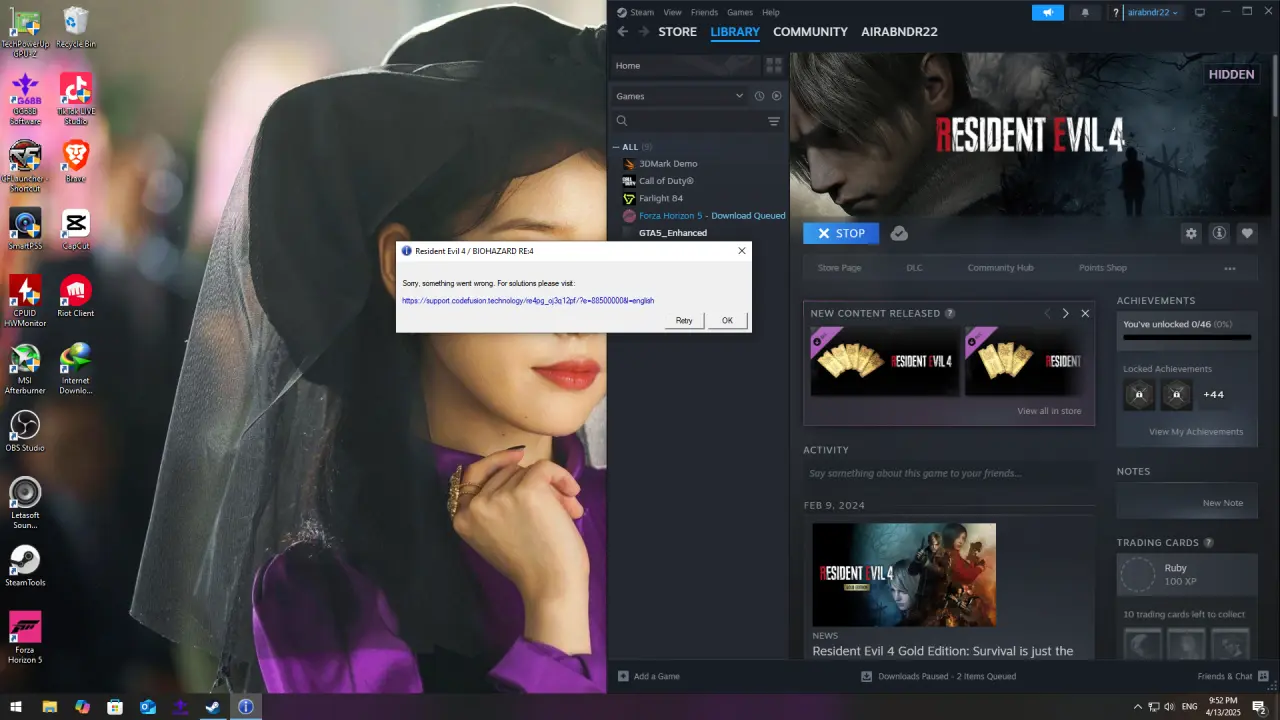Open more options ellipsis in game links bar
This screenshot has height=720, width=1280.
point(1230,268)
